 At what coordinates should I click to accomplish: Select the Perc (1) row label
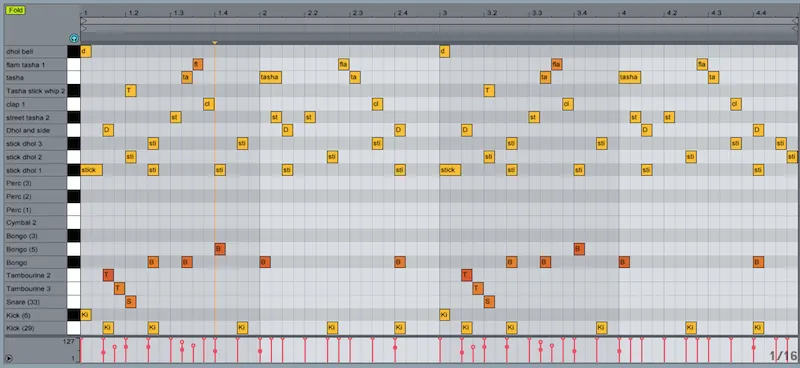tap(36, 210)
